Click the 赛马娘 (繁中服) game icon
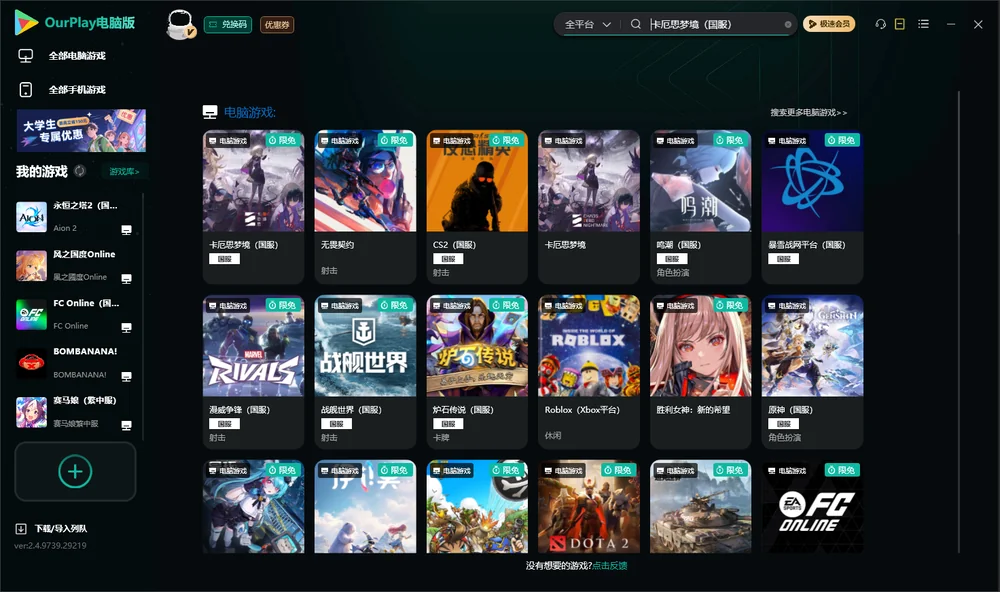1000x592 pixels. [31, 412]
